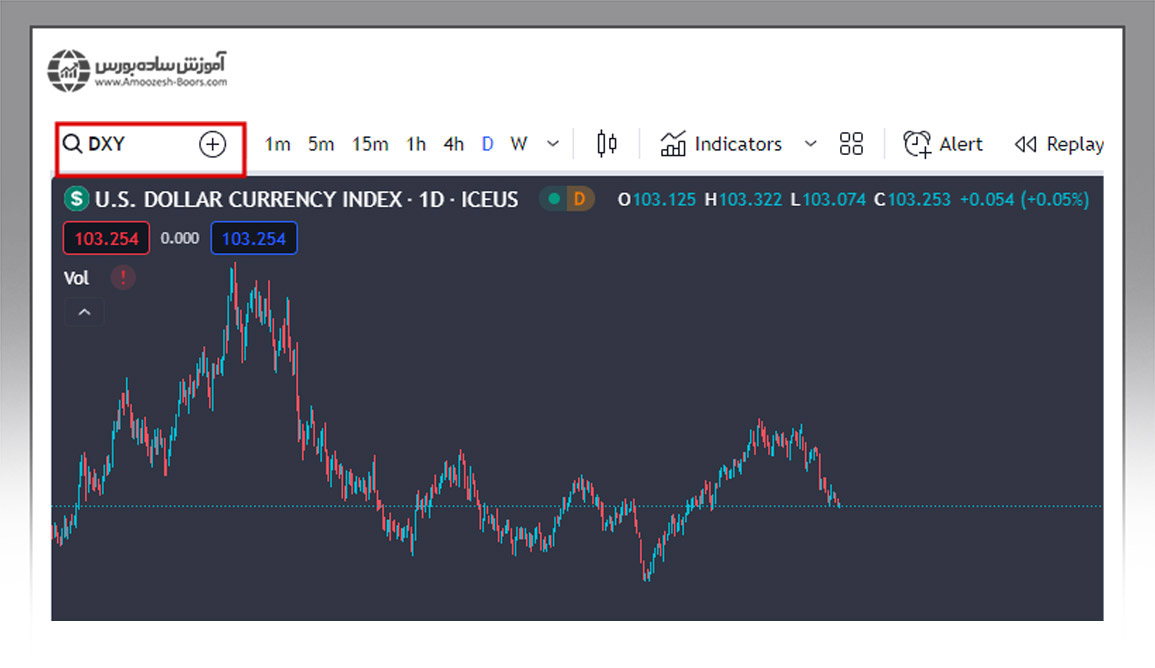
Task: Select the 1m timeframe
Action: pyautogui.click(x=277, y=144)
